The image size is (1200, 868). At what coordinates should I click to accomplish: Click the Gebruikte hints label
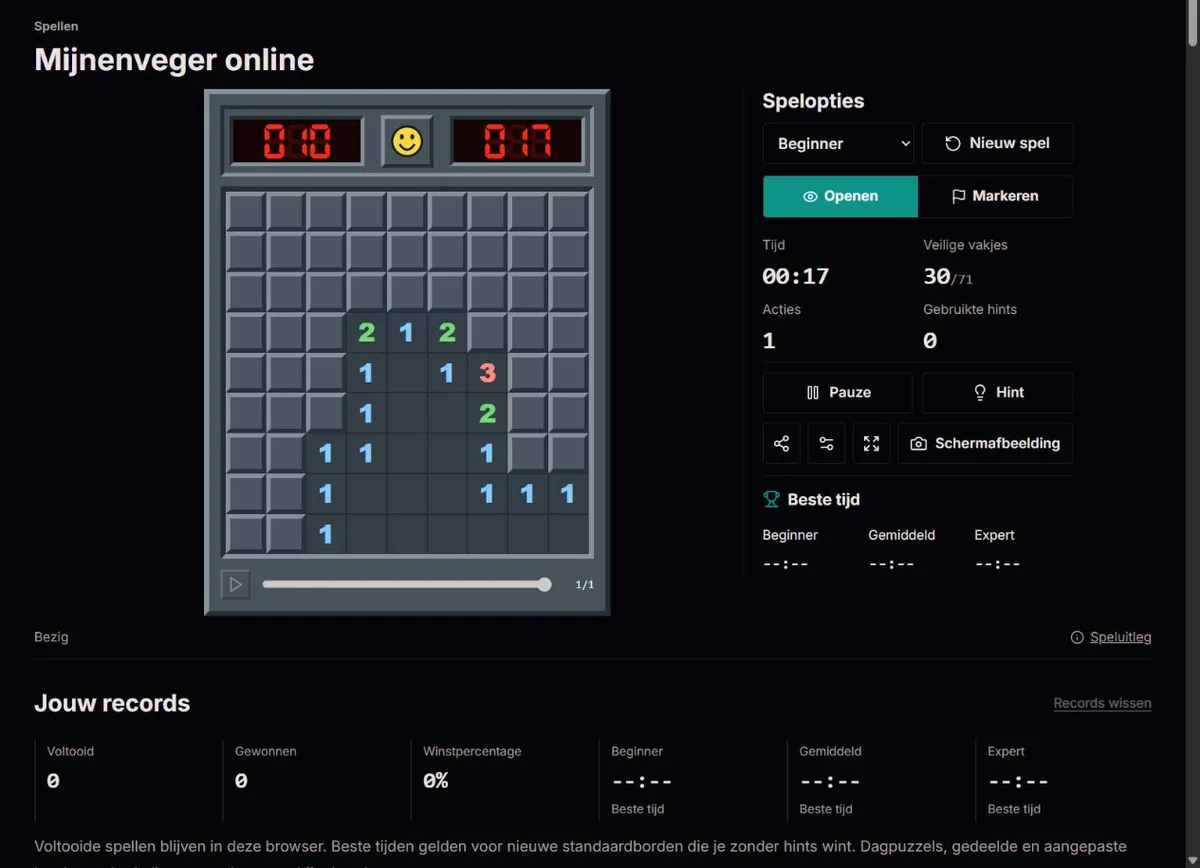[x=970, y=310]
